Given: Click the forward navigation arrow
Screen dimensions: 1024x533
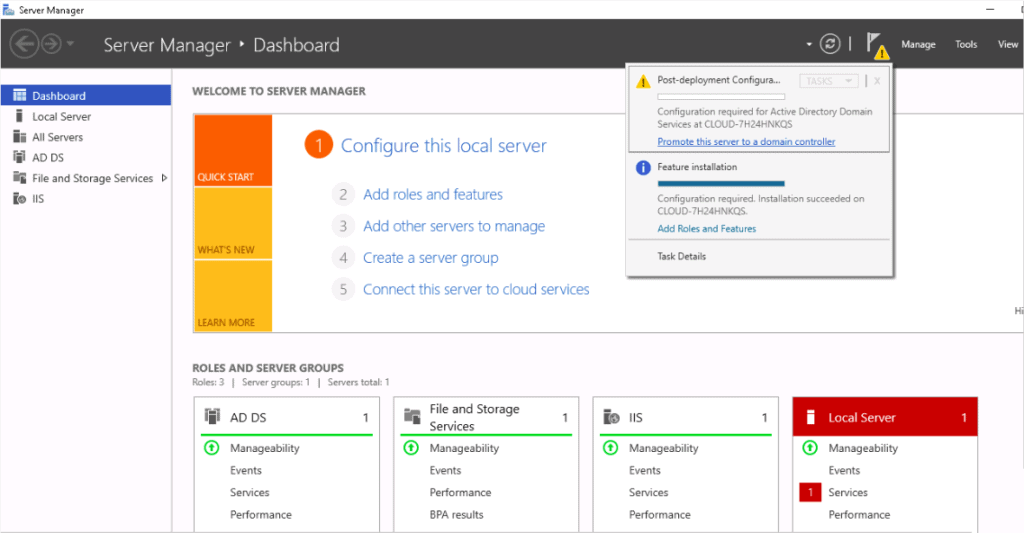Looking at the screenshot, I should pyautogui.click(x=51, y=44).
